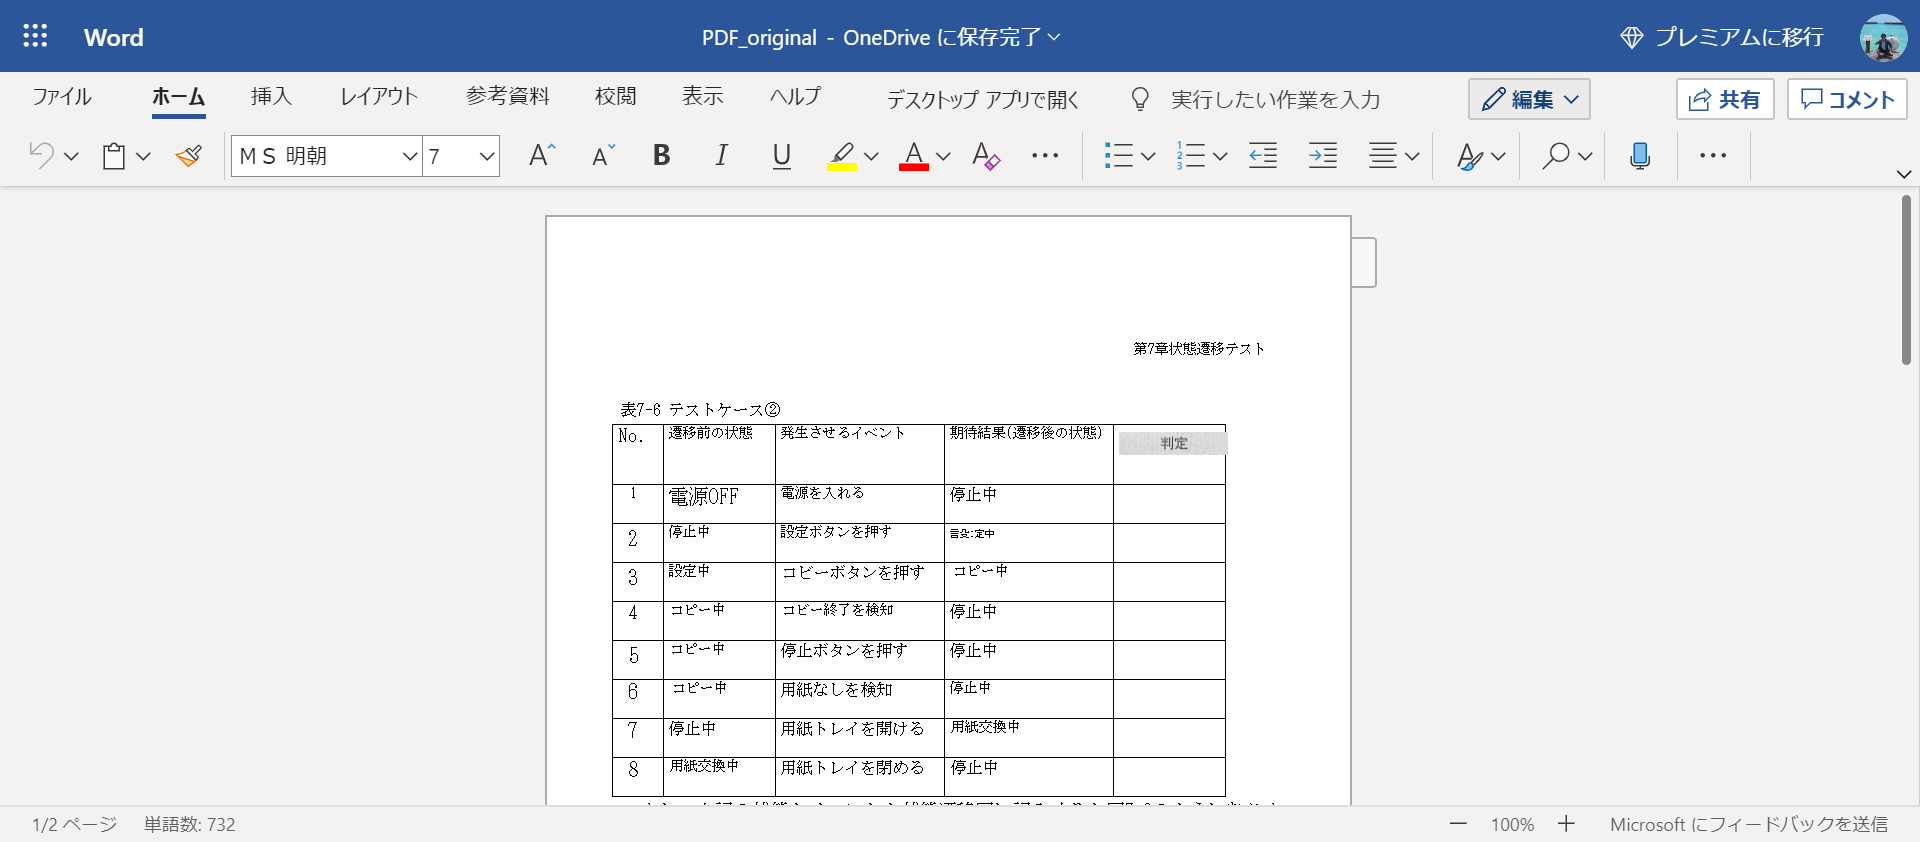Collapse the ribbon chevron
Viewport: 1920px width, 842px height.
pyautogui.click(x=1904, y=174)
